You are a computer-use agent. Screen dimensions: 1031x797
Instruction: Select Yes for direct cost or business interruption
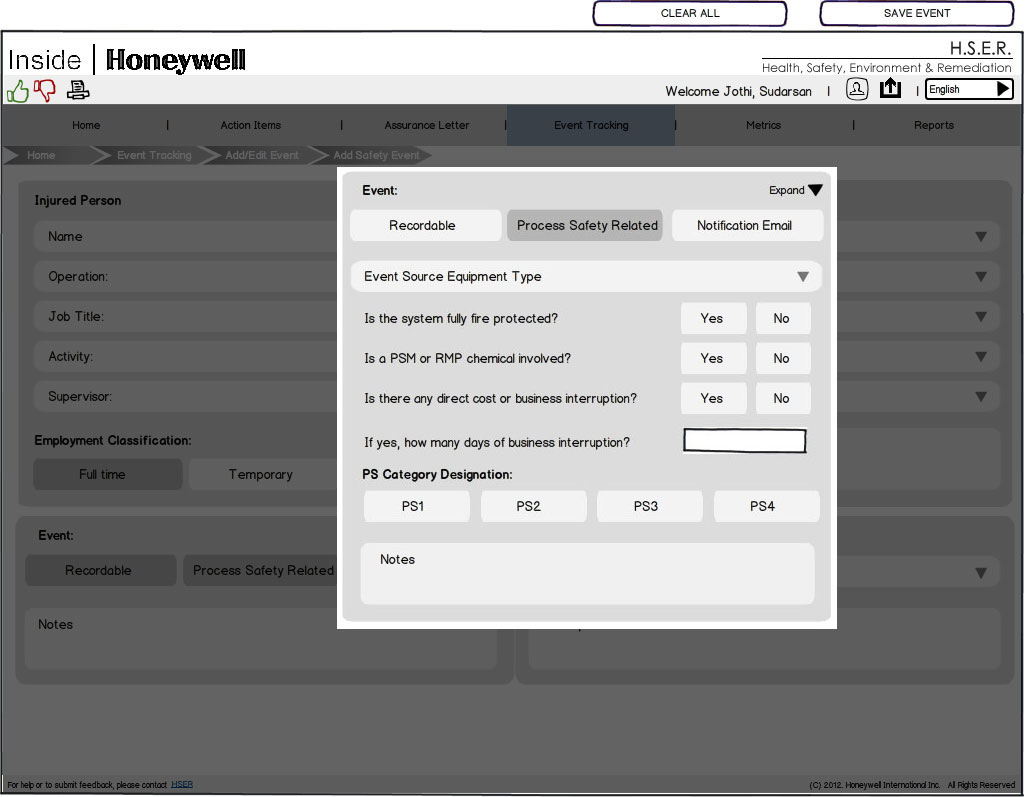pos(712,399)
